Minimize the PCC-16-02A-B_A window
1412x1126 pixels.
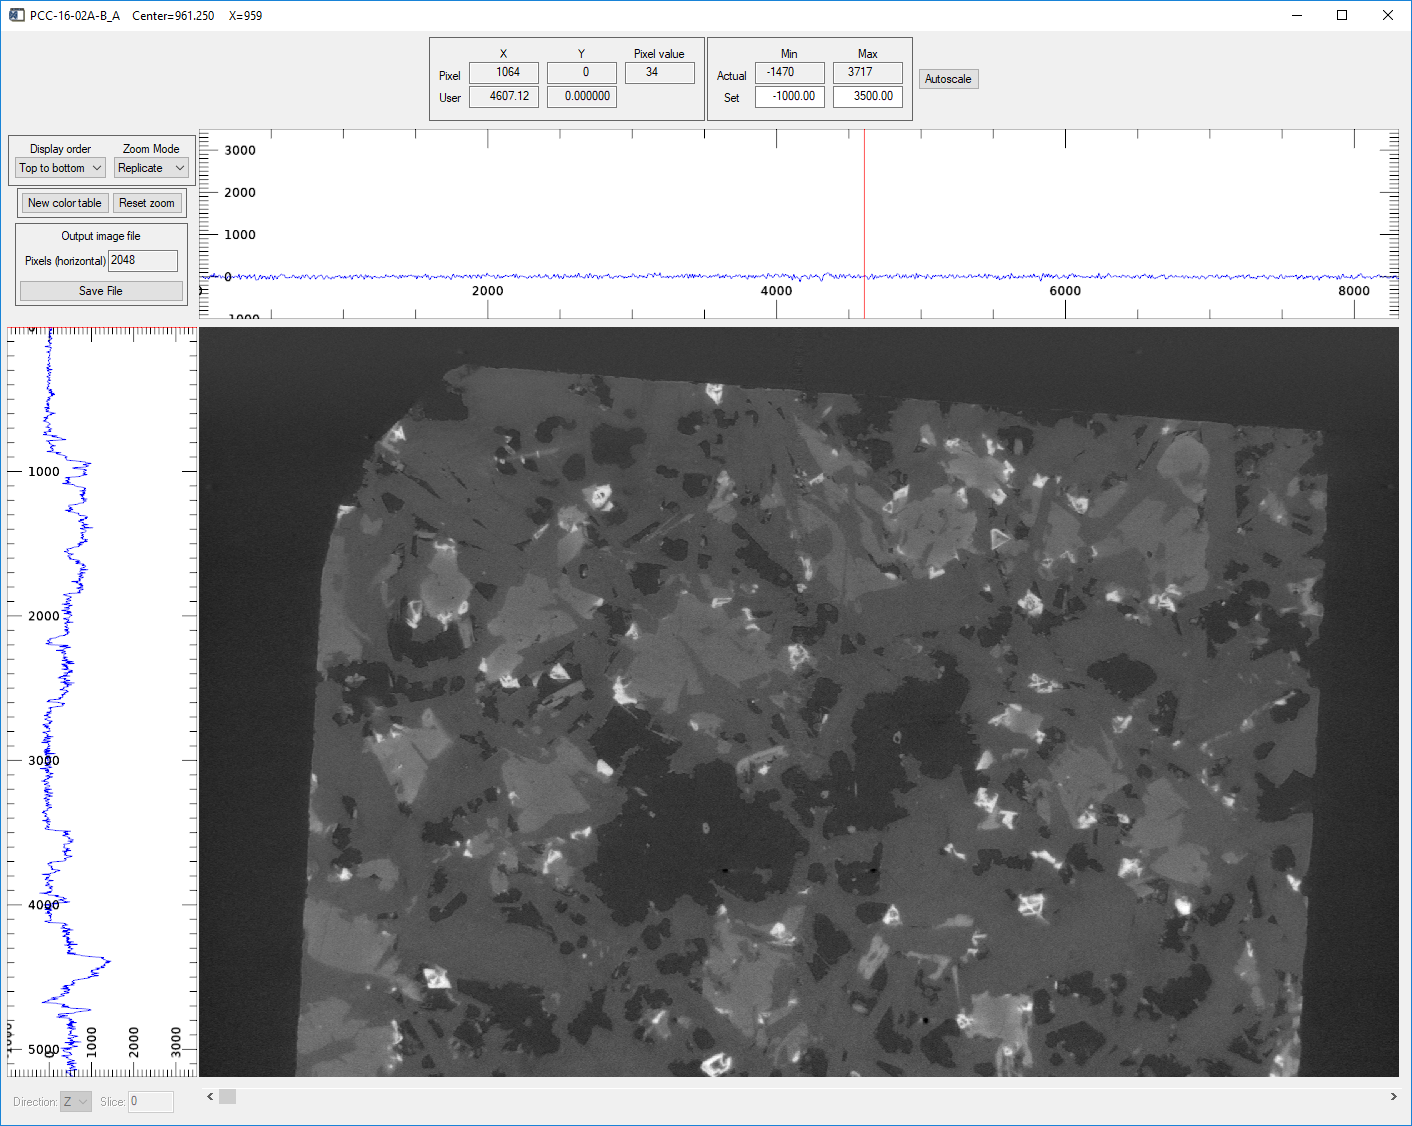[1297, 15]
